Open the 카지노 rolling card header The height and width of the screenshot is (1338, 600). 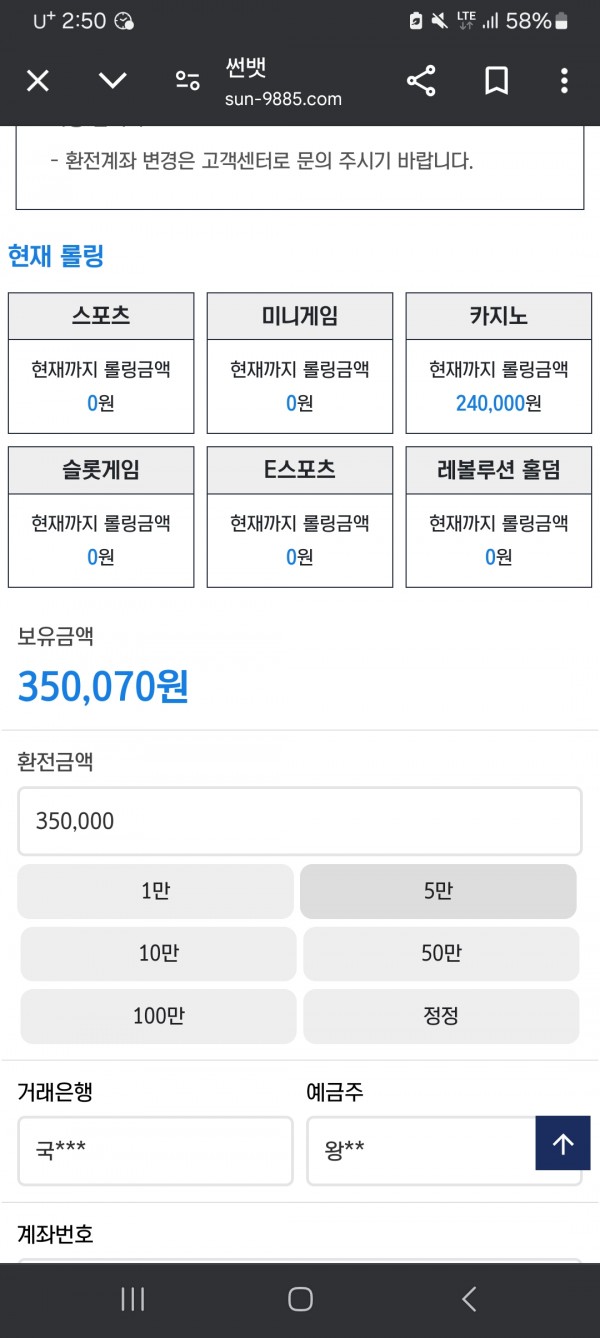pyautogui.click(x=498, y=316)
